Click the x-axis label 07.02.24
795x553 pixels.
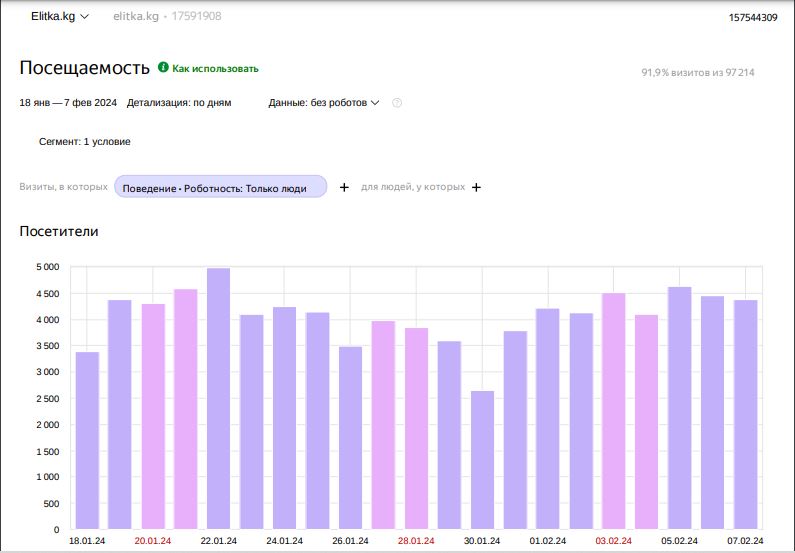tap(745, 541)
